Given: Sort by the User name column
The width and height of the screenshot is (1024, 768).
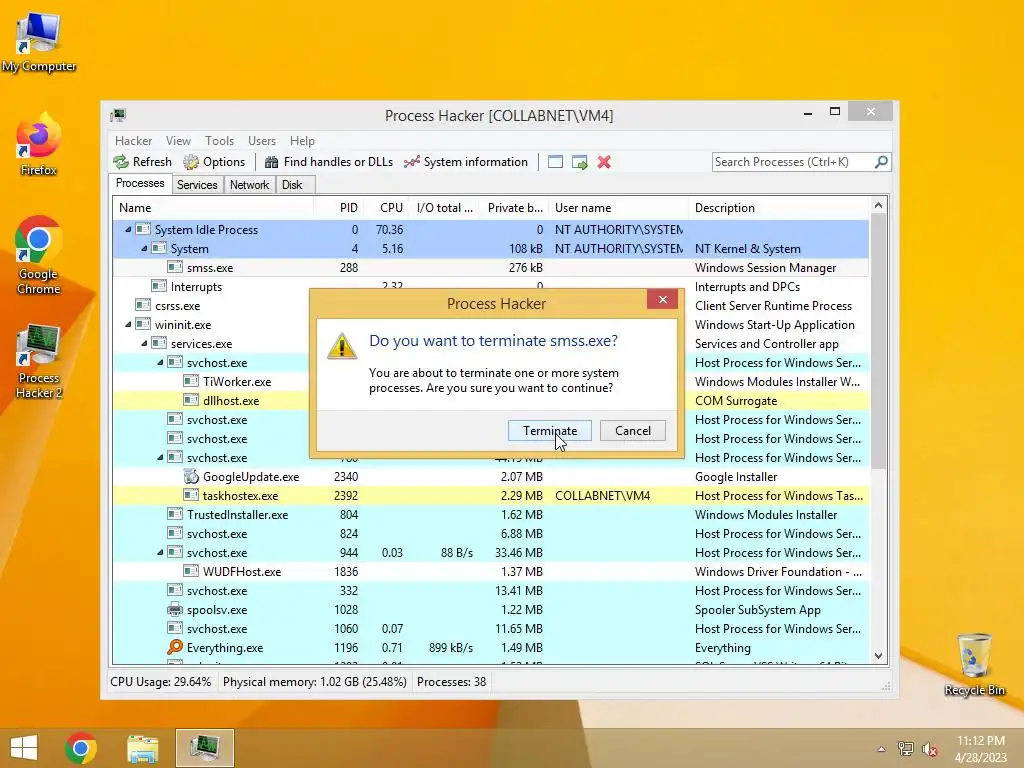Looking at the screenshot, I should tap(618, 208).
